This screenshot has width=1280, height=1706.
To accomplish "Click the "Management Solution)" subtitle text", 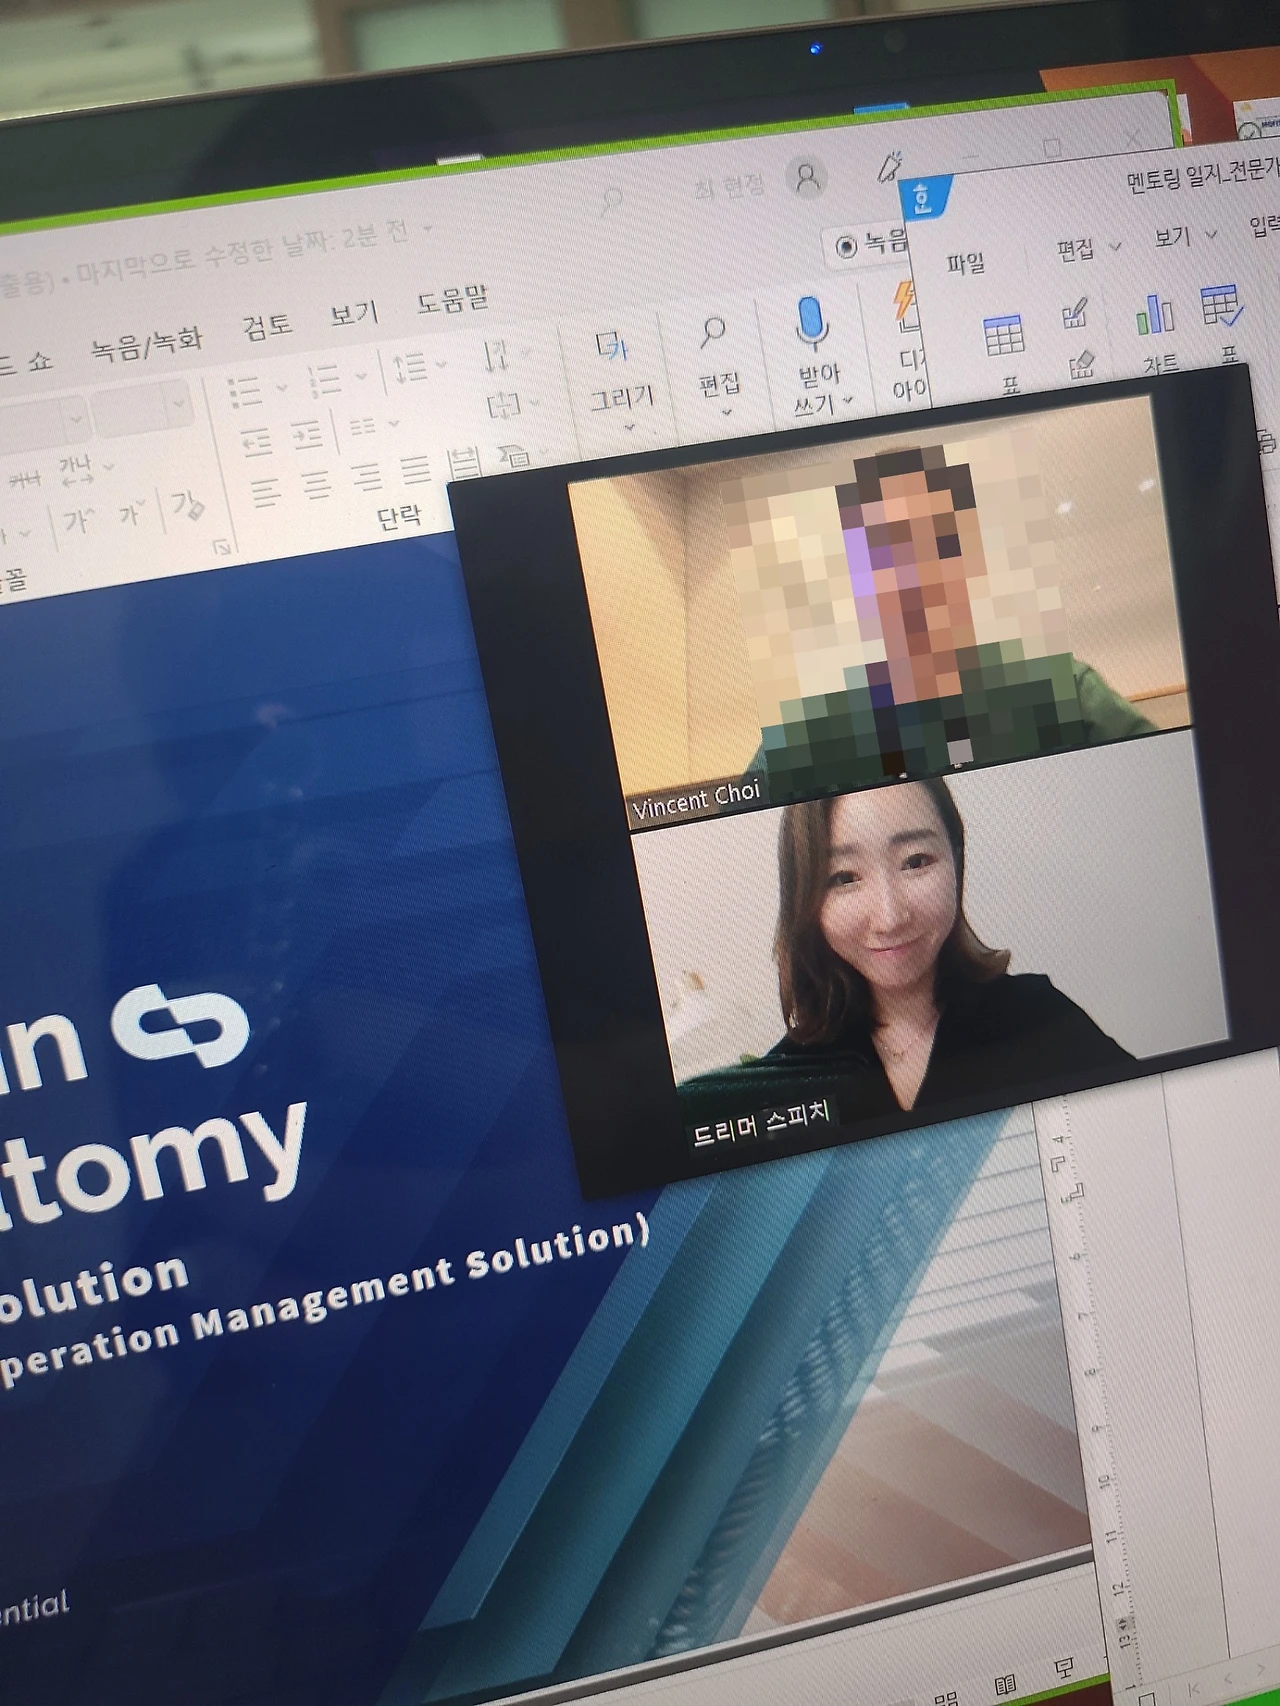I will click(x=421, y=1279).
